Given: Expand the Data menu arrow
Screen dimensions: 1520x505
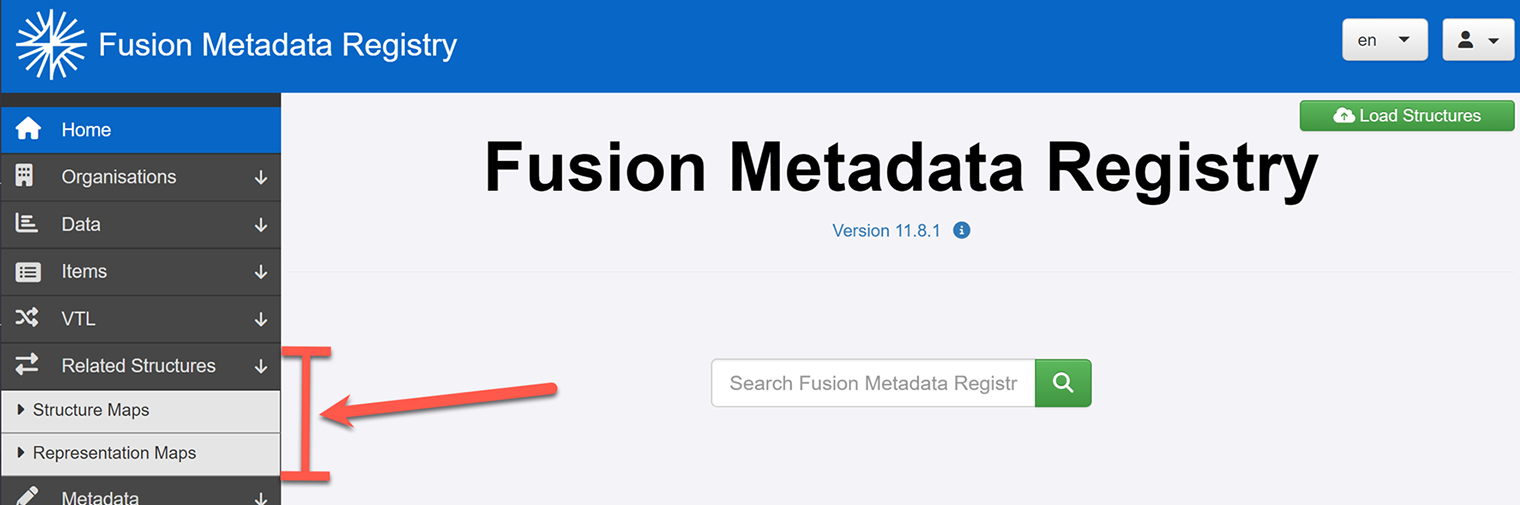Looking at the screenshot, I should (261, 225).
